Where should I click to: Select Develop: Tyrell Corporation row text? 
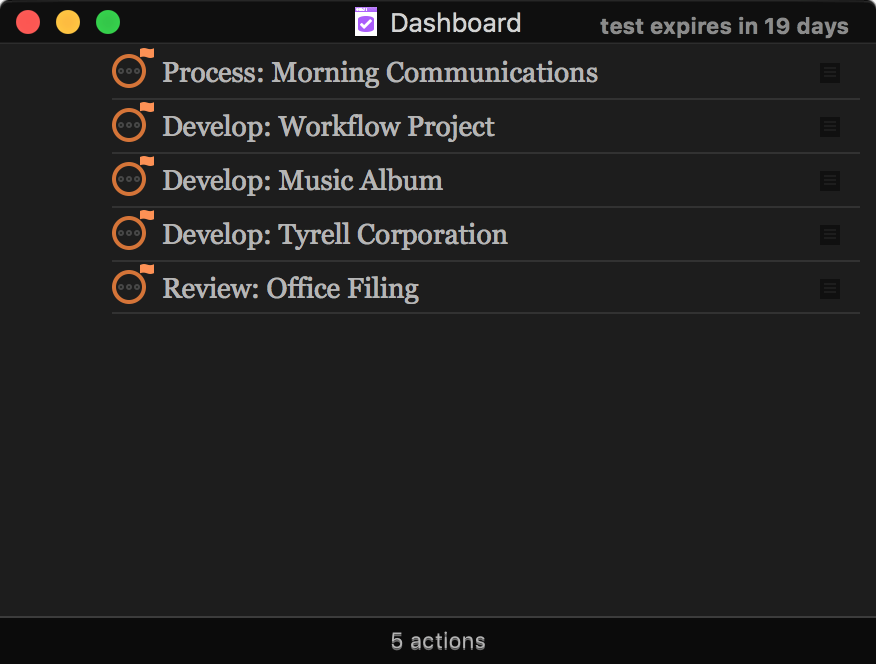pyautogui.click(x=334, y=235)
